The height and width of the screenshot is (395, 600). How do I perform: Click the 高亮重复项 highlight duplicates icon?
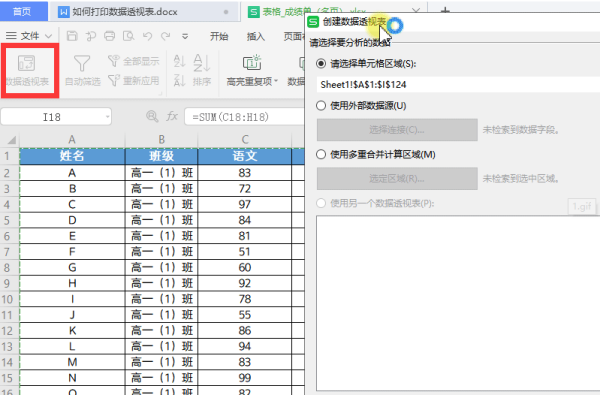(x=252, y=63)
